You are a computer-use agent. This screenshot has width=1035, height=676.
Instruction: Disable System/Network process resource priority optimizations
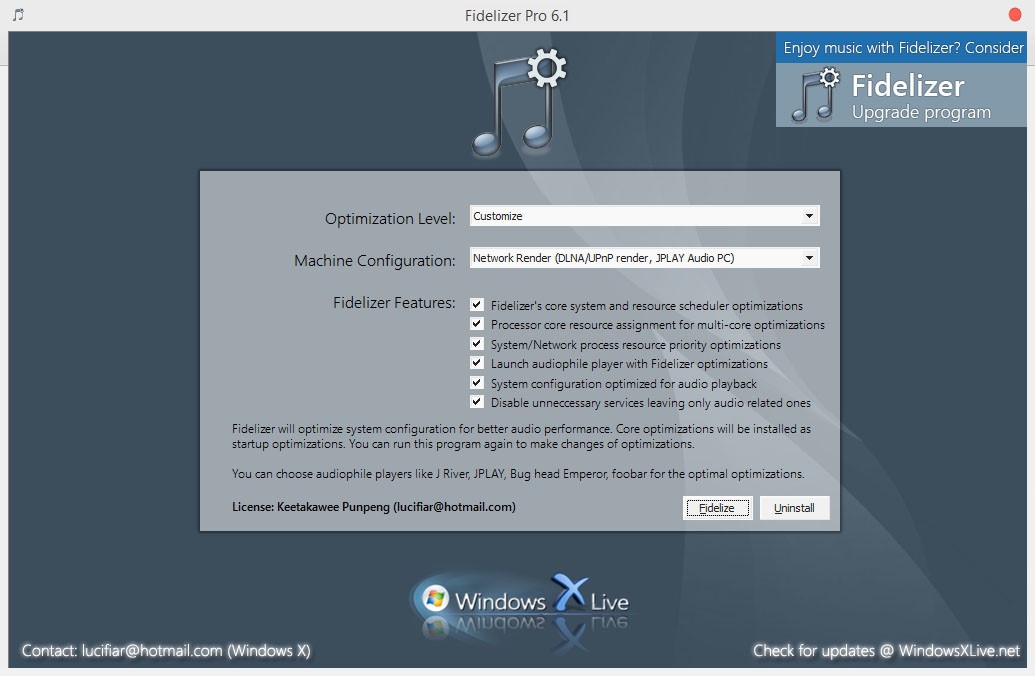[477, 344]
